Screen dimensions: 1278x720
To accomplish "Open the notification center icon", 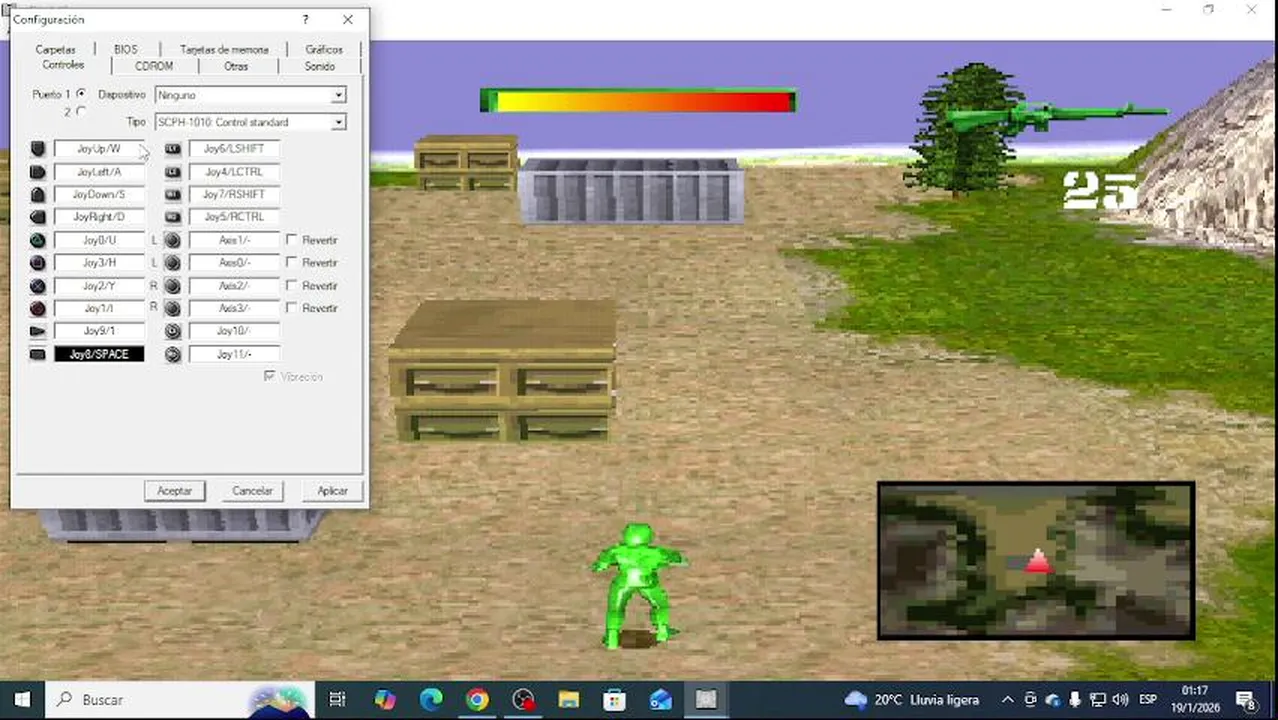I will tap(1246, 700).
